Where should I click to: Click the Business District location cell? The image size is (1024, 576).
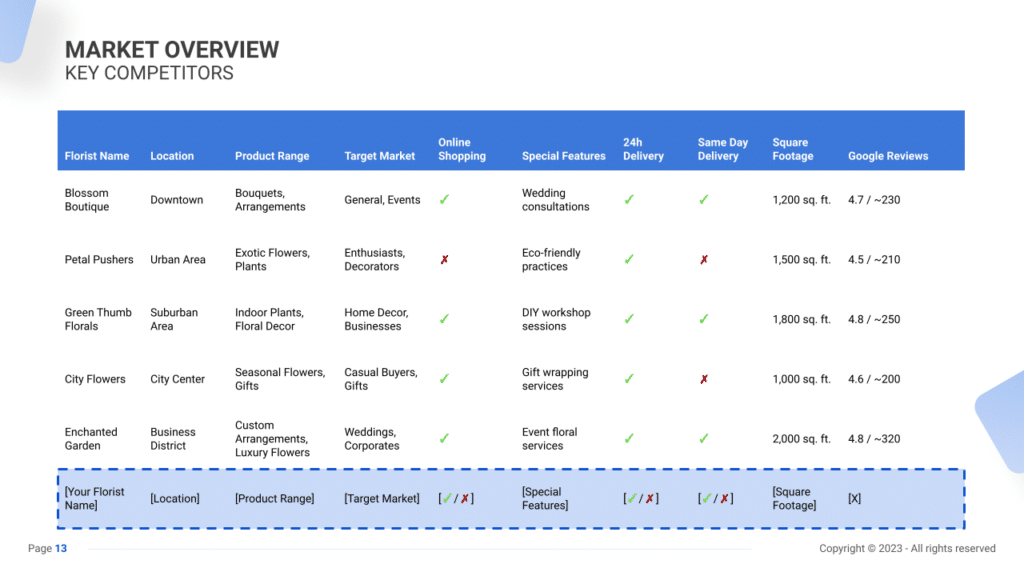tap(172, 439)
